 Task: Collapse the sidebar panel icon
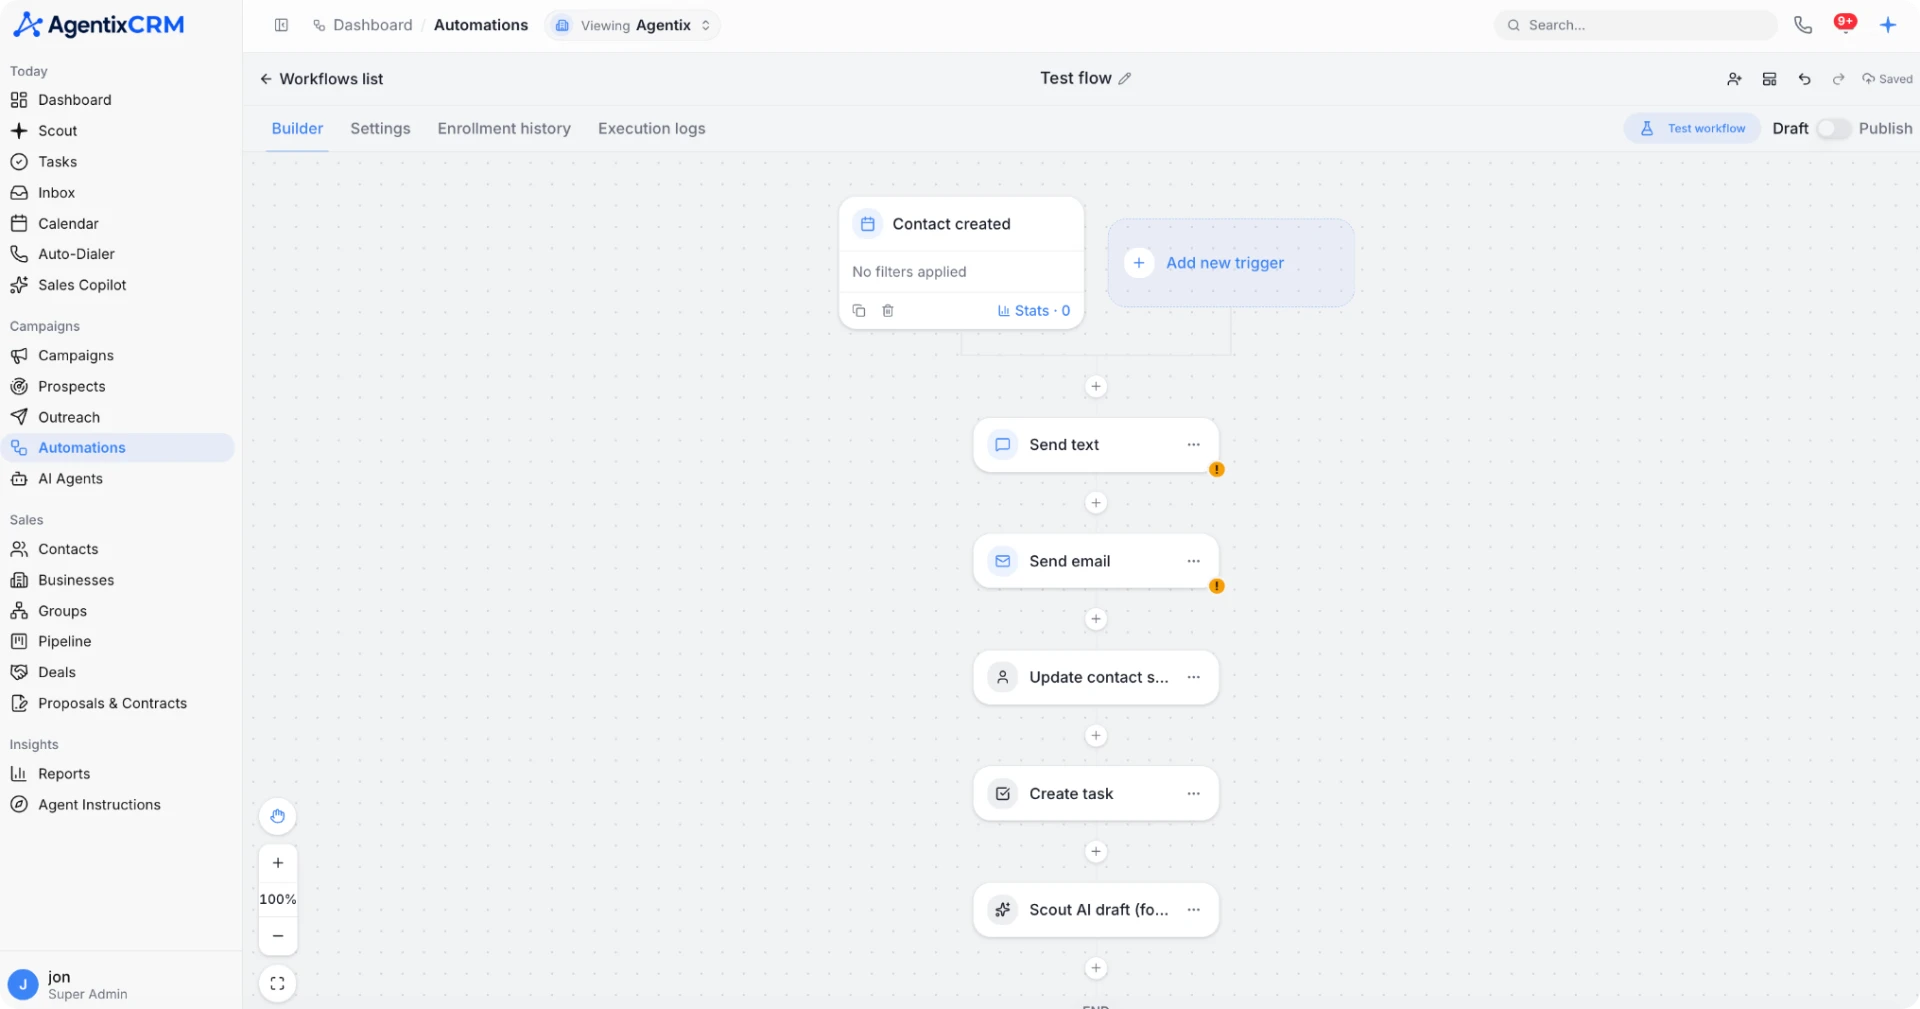click(x=281, y=25)
